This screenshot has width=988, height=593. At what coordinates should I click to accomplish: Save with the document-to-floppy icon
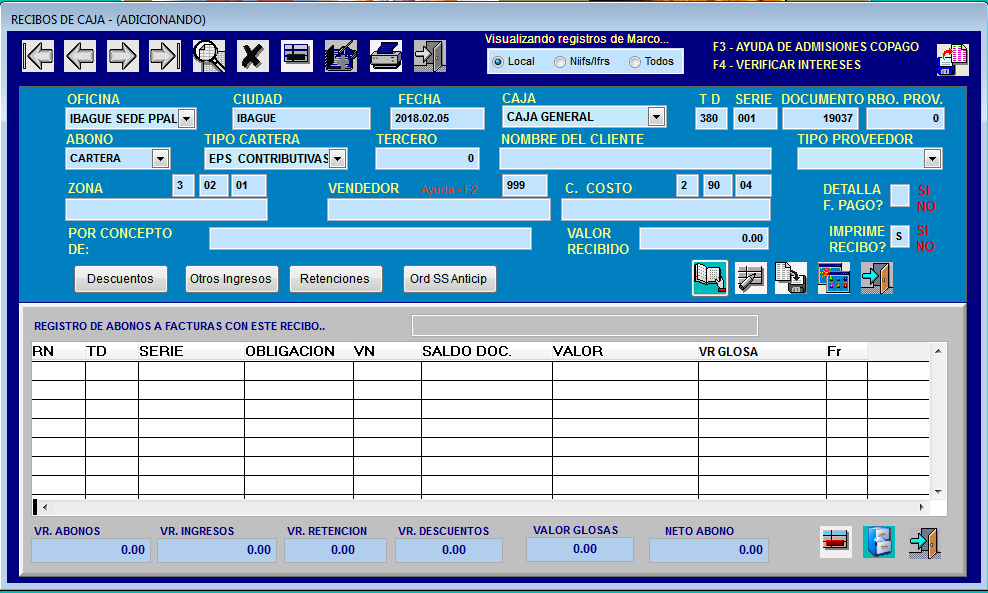point(791,278)
